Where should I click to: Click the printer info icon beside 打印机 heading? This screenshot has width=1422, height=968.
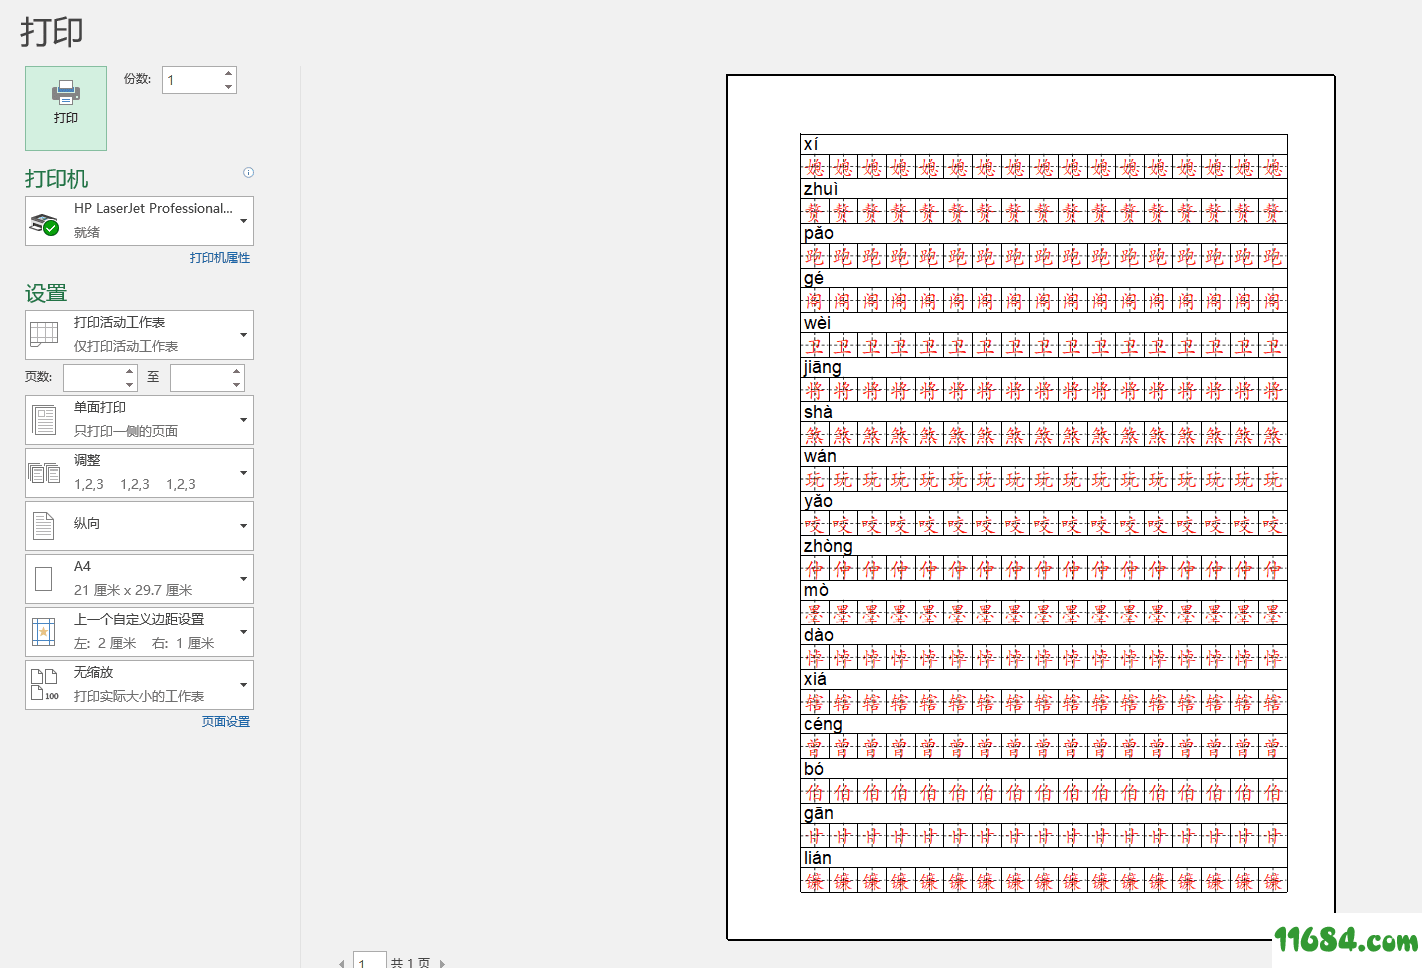249,172
